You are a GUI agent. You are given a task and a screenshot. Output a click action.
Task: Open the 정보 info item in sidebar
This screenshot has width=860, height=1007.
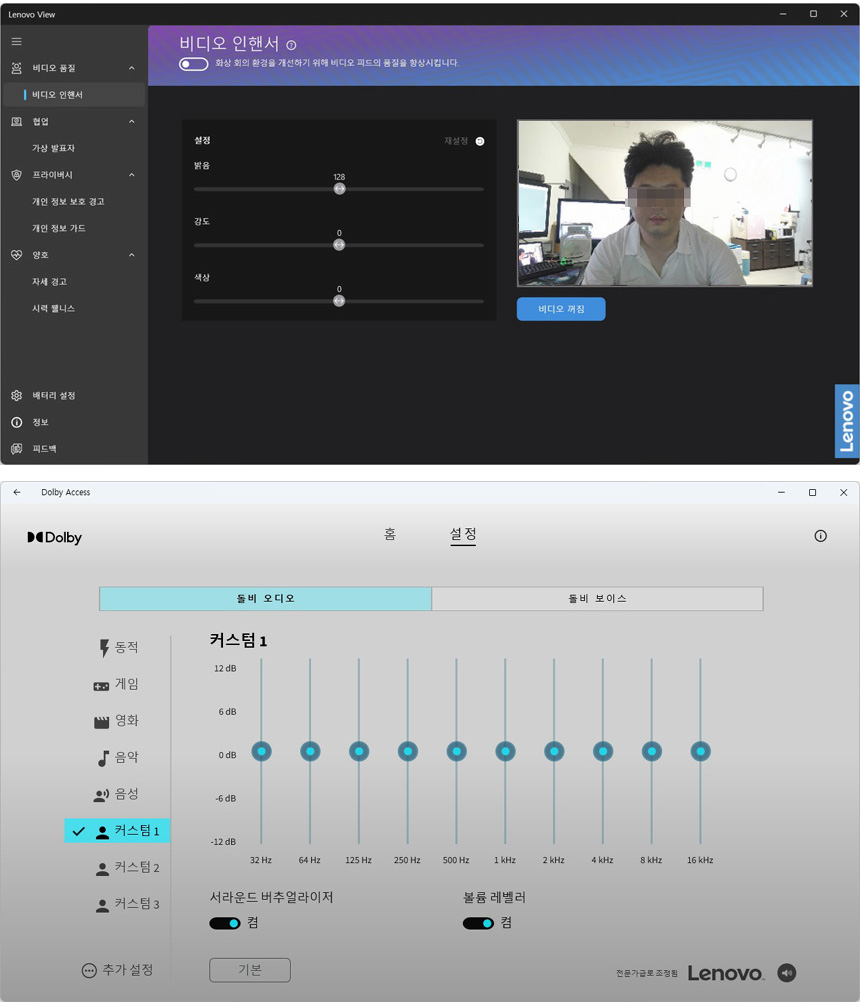coord(39,423)
